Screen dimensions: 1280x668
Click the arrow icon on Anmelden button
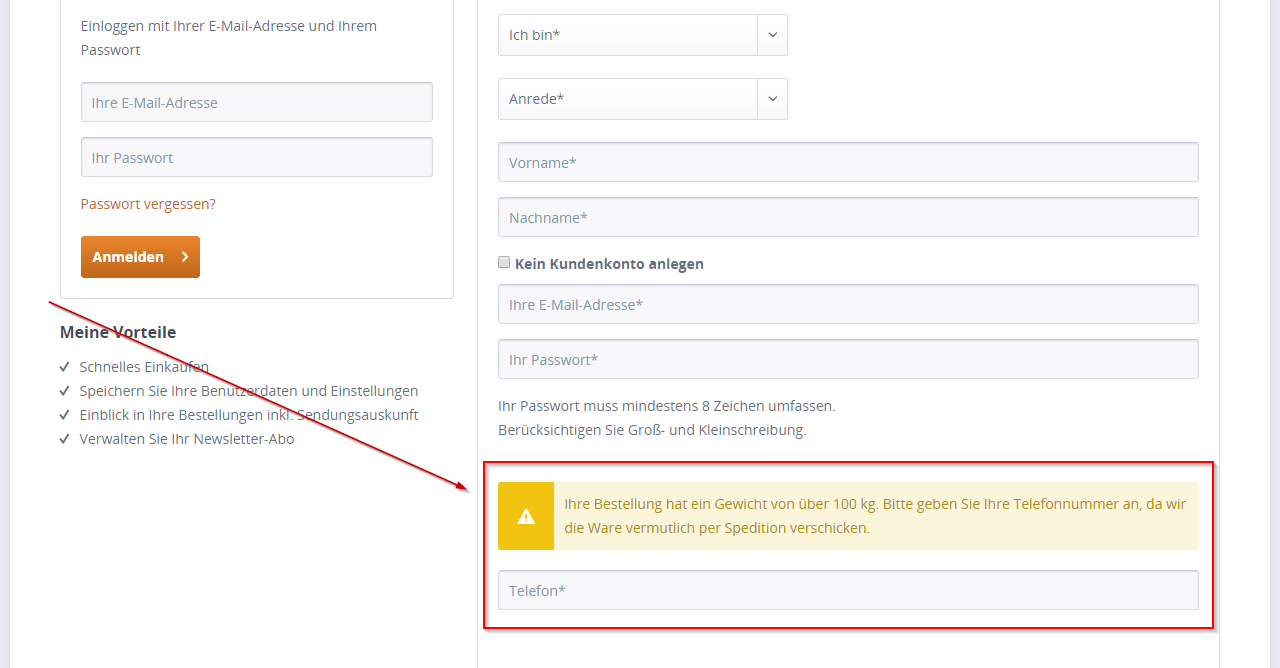(x=185, y=257)
